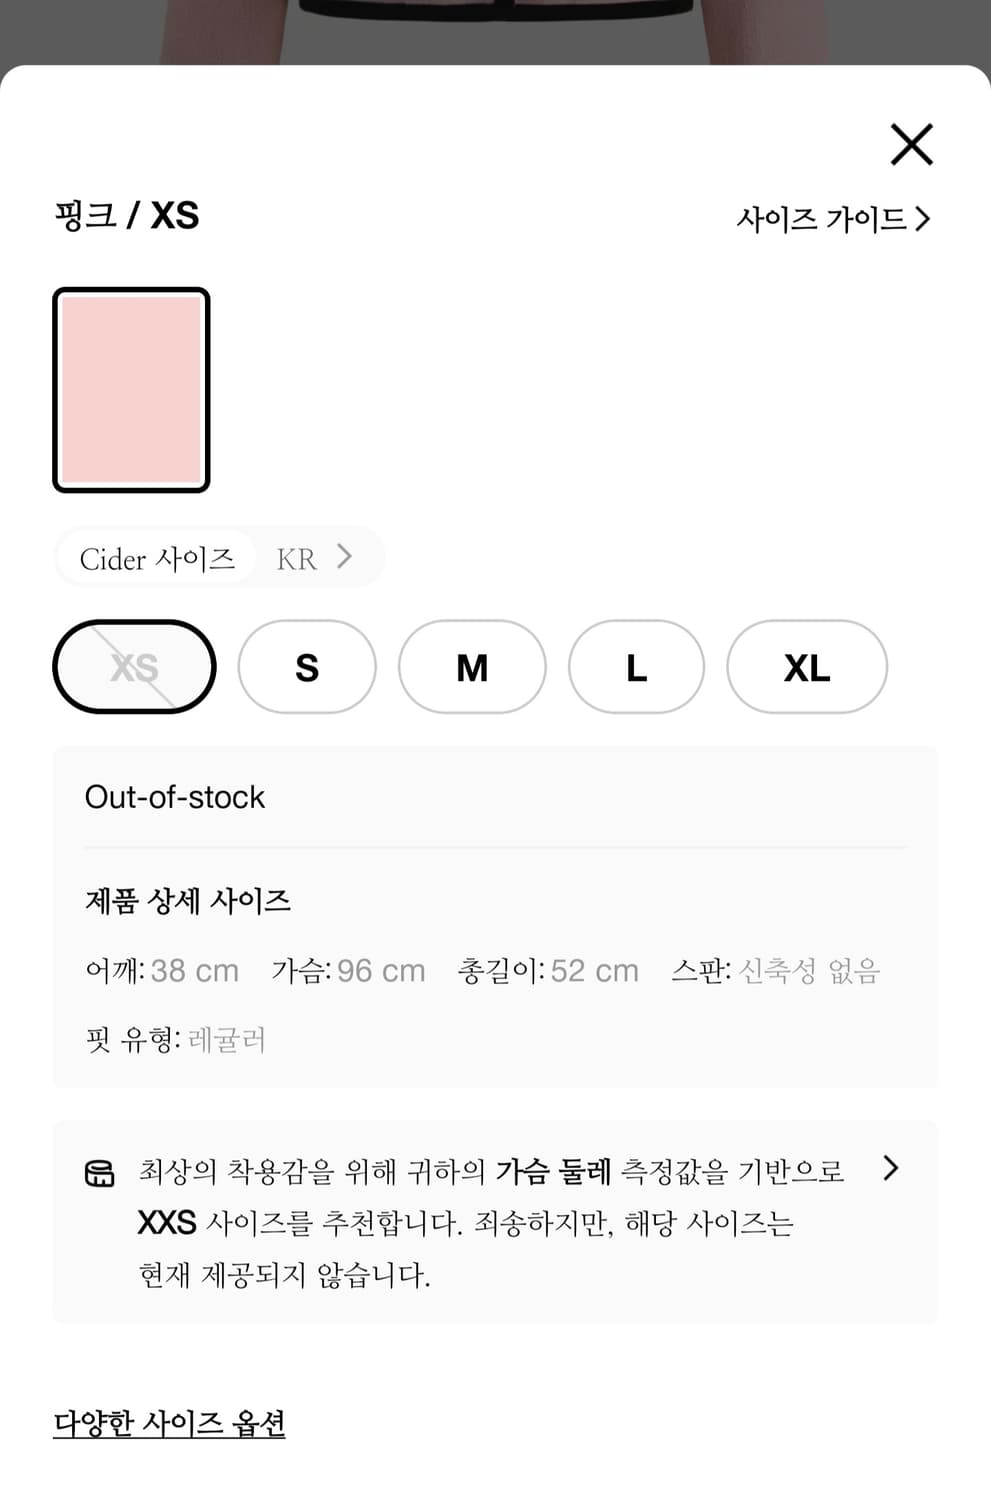Click the arrow beside 사이즈 가이드
Screen dimensions: 991x1500
922,218
